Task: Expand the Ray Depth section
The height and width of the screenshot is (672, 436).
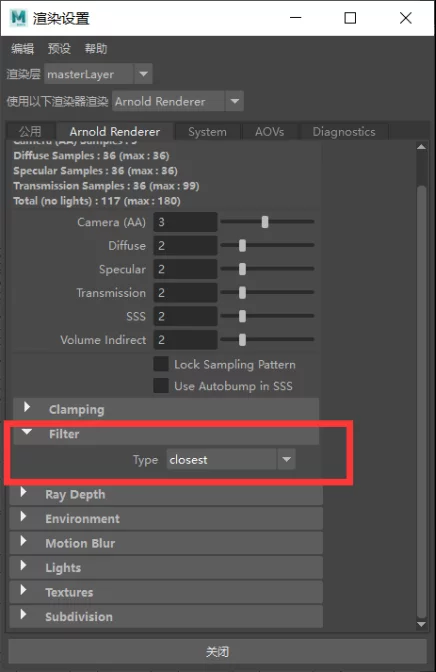Action: pyautogui.click(x=166, y=494)
